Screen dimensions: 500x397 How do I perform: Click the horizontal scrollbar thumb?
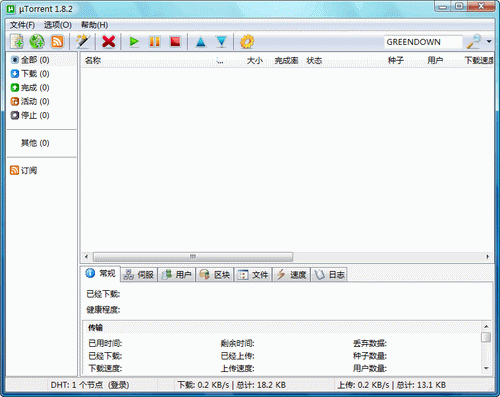[x=193, y=257]
